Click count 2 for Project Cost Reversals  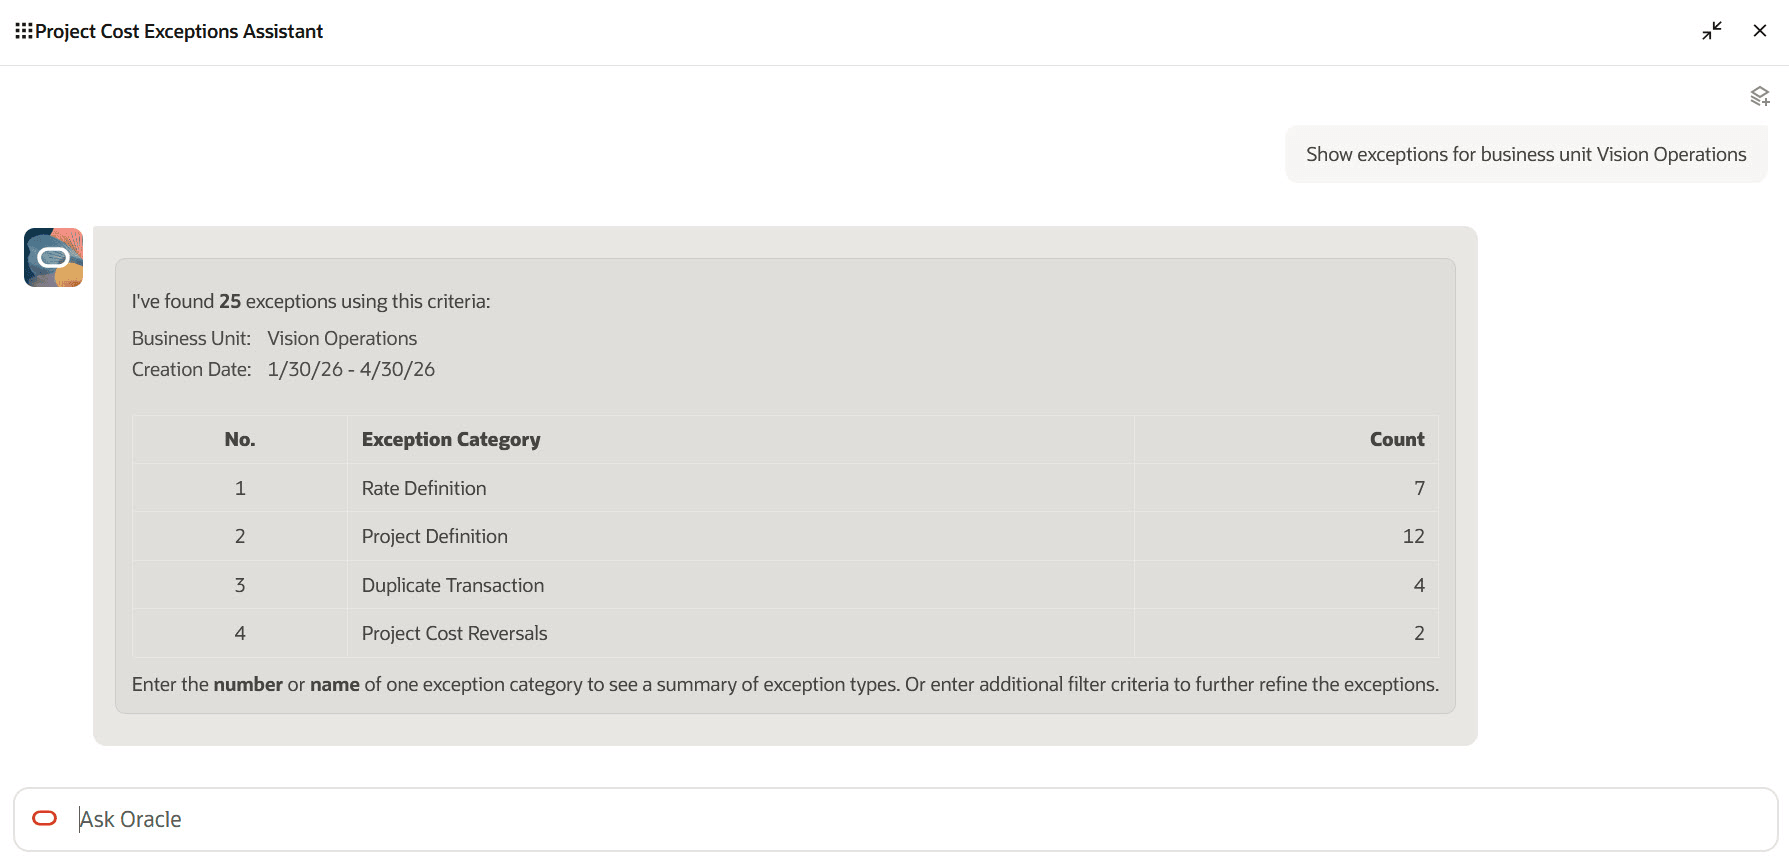(1419, 633)
